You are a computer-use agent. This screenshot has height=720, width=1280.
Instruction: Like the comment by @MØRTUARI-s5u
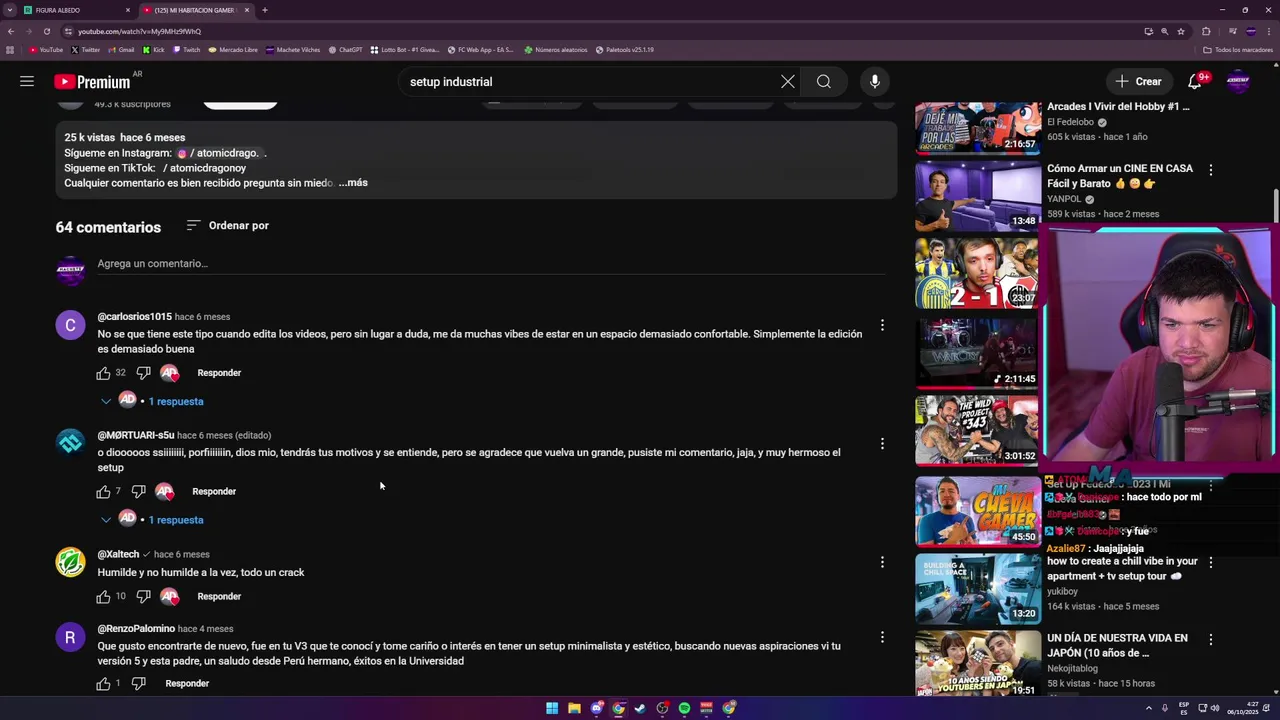103,492
